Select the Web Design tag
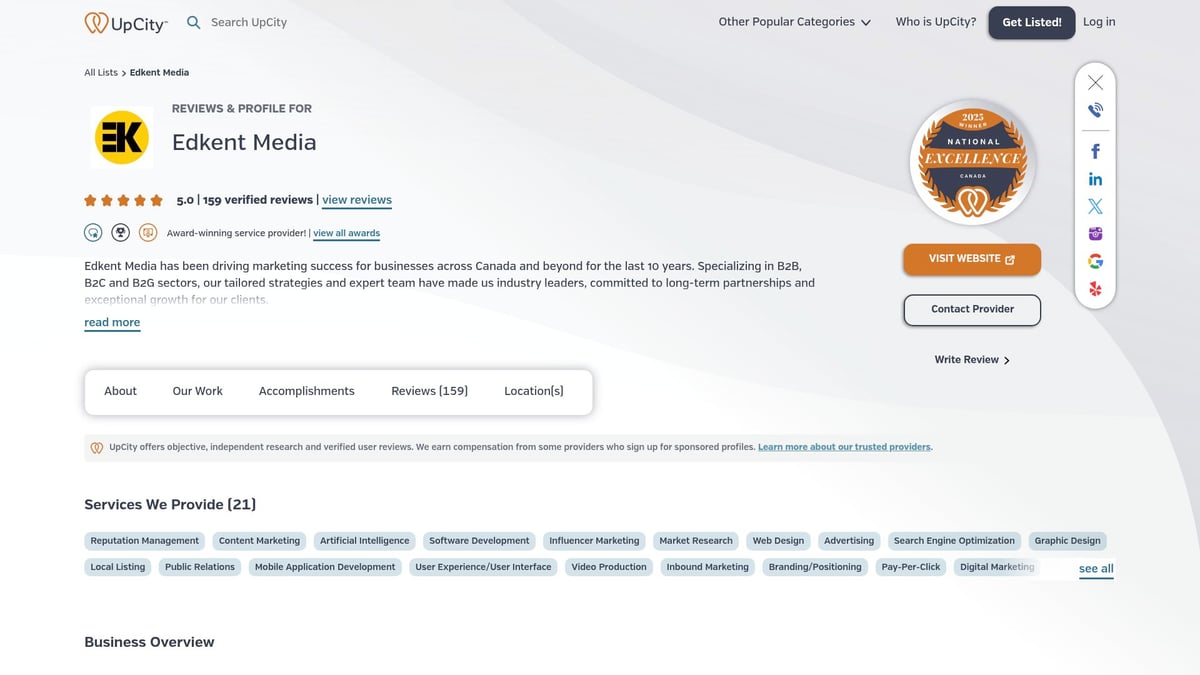The image size is (1200, 675). pyautogui.click(x=778, y=541)
